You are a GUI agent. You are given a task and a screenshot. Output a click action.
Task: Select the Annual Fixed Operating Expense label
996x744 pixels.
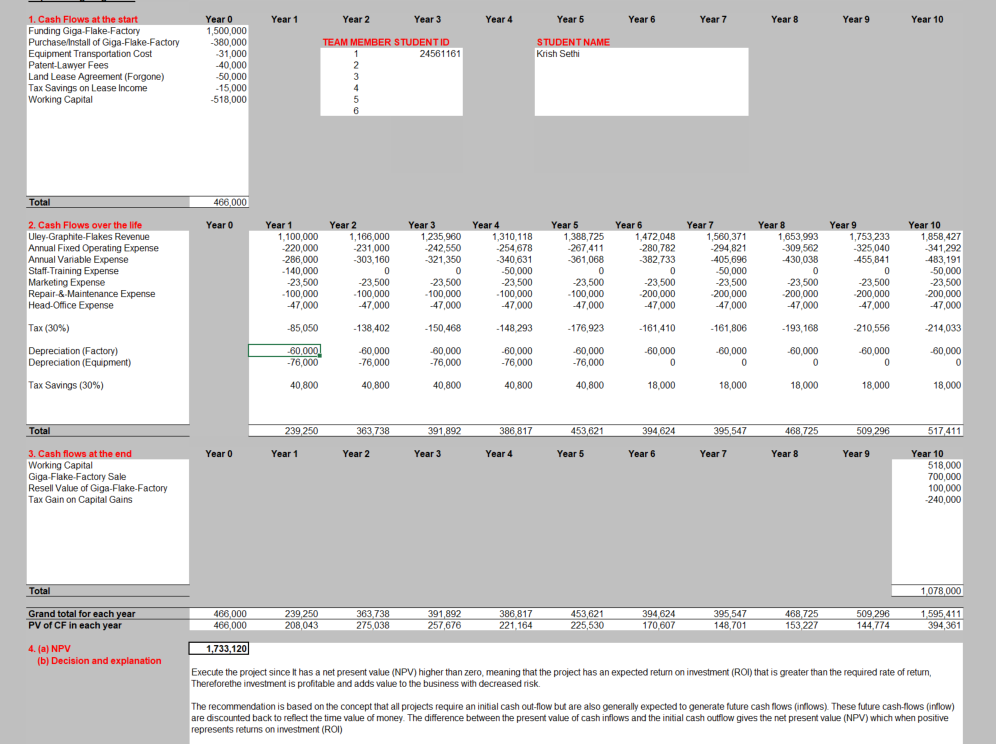coord(93,248)
